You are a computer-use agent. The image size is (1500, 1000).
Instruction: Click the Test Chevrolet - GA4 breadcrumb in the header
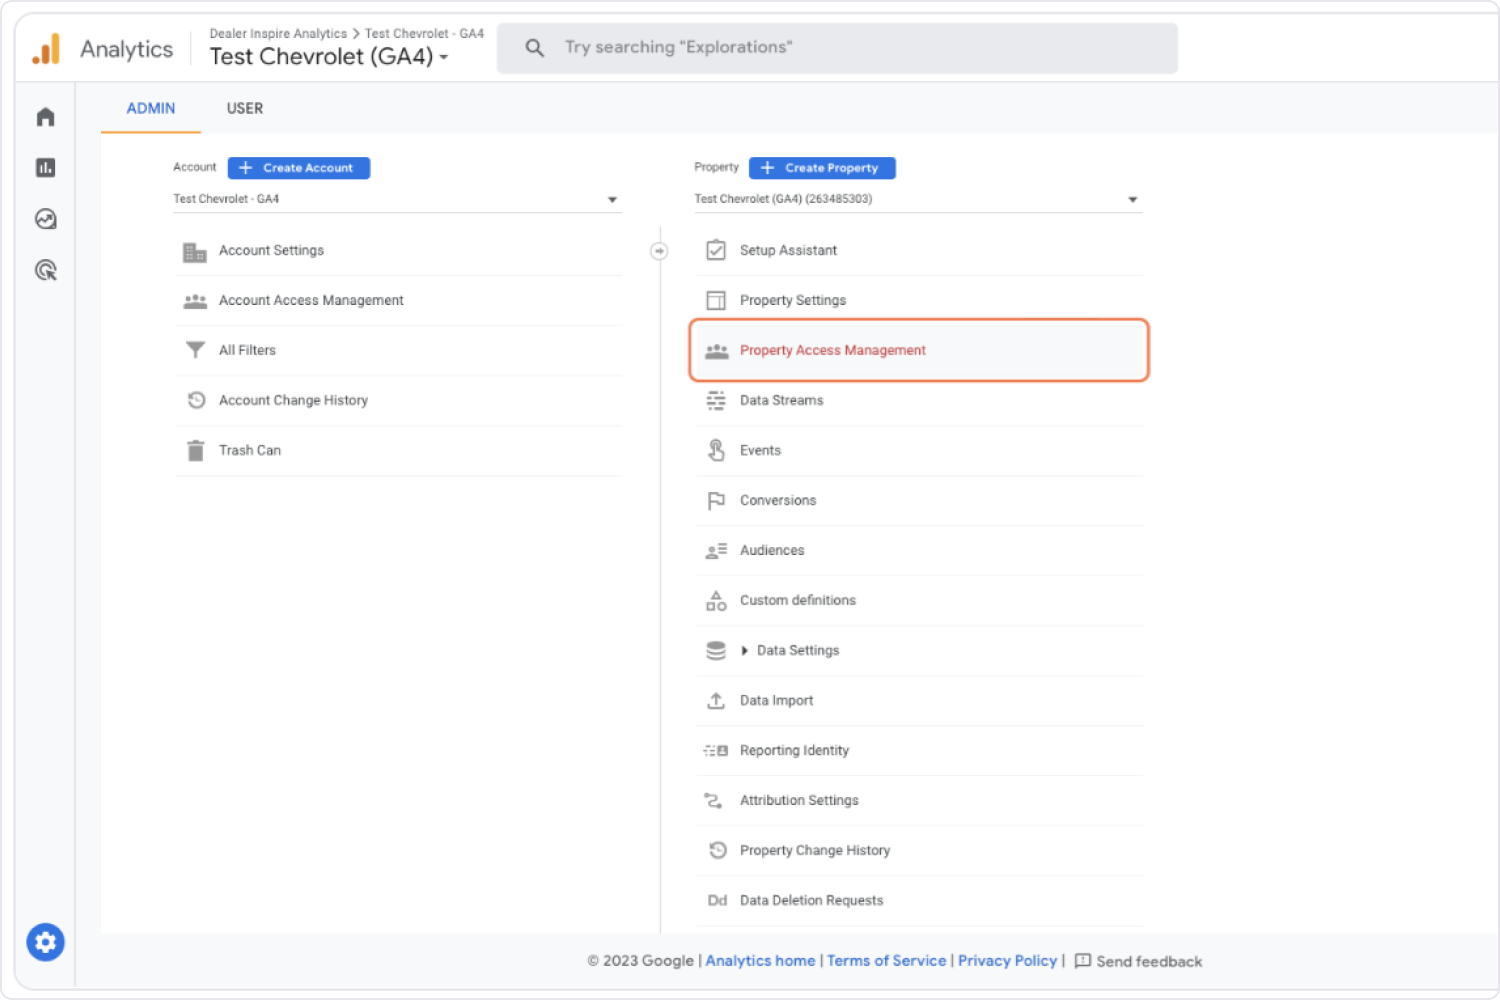click(424, 34)
